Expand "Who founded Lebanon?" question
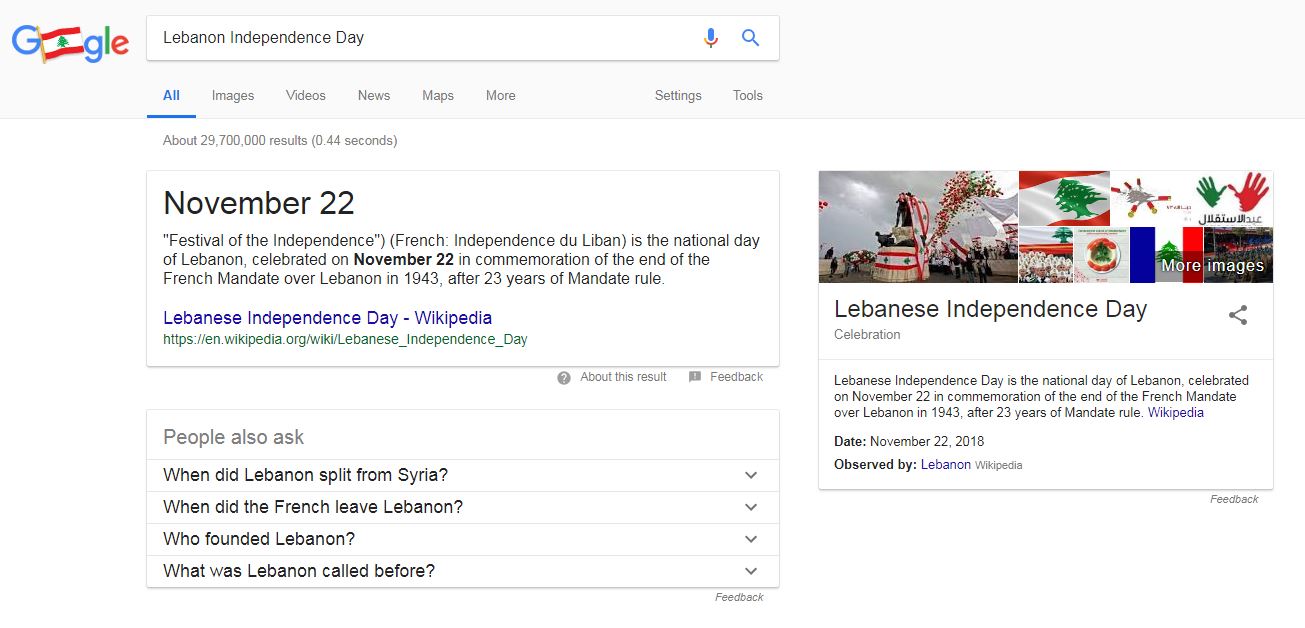 click(462, 539)
